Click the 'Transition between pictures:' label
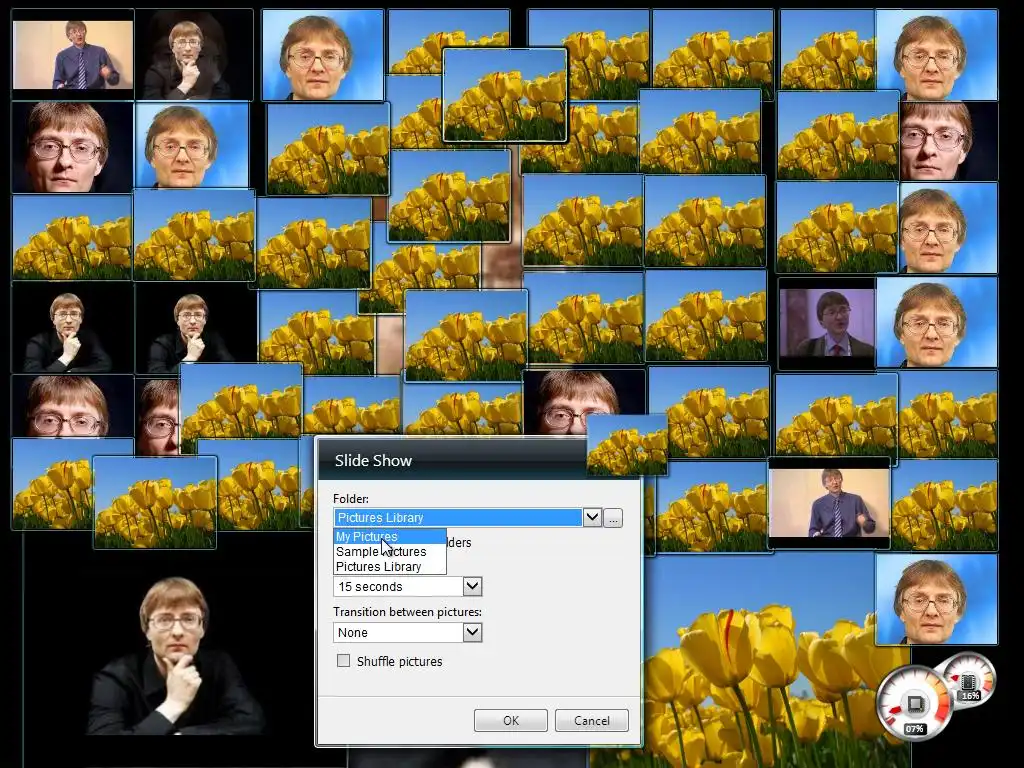This screenshot has width=1024, height=768. [x=408, y=612]
